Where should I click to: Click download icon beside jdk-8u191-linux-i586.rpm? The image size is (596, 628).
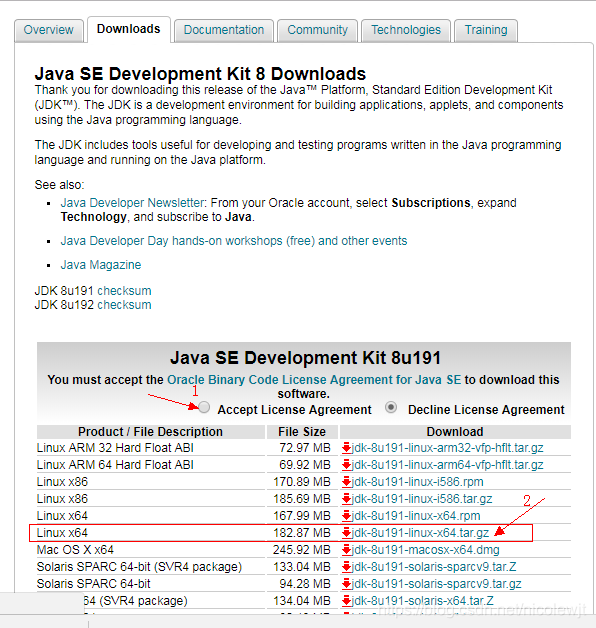346,482
